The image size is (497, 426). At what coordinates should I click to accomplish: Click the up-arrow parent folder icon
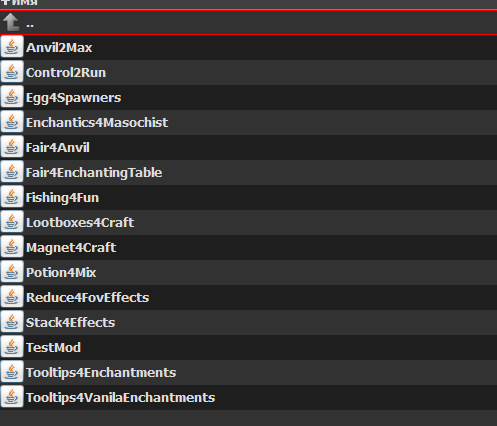pos(11,22)
